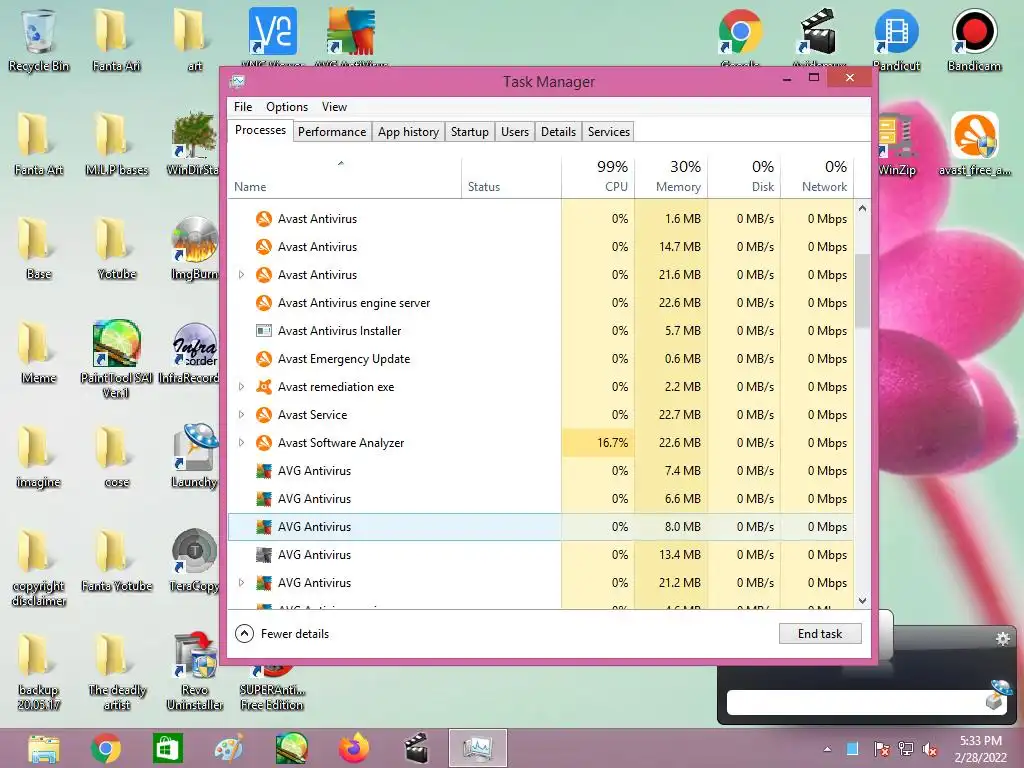The width and height of the screenshot is (1024, 768).
Task: Open the Paint taskbar icon
Action: pos(229,748)
